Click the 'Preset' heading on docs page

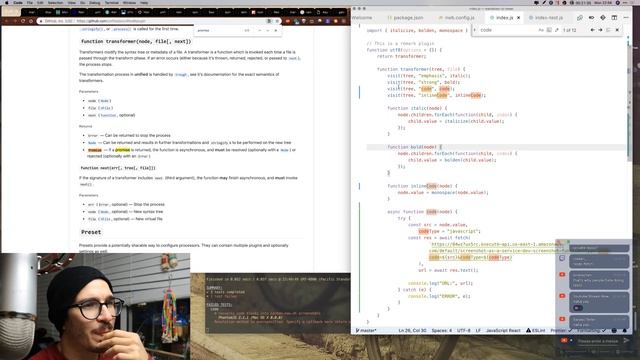tap(91, 232)
